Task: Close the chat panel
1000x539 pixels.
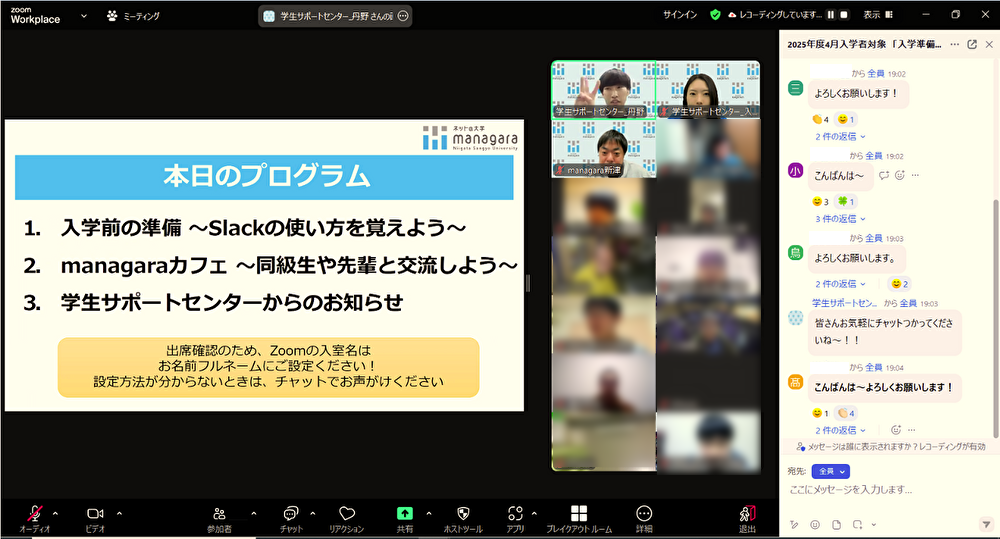Action: click(989, 44)
